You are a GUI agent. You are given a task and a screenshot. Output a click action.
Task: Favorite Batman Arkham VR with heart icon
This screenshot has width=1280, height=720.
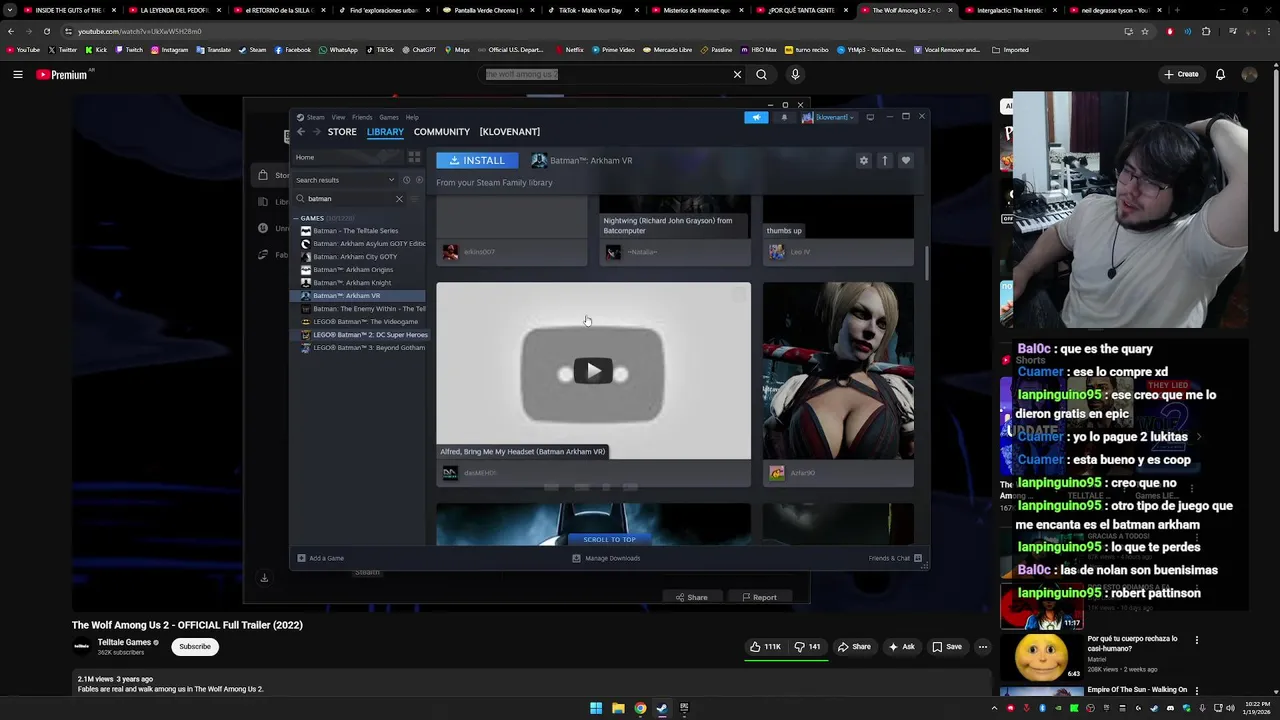point(906,160)
